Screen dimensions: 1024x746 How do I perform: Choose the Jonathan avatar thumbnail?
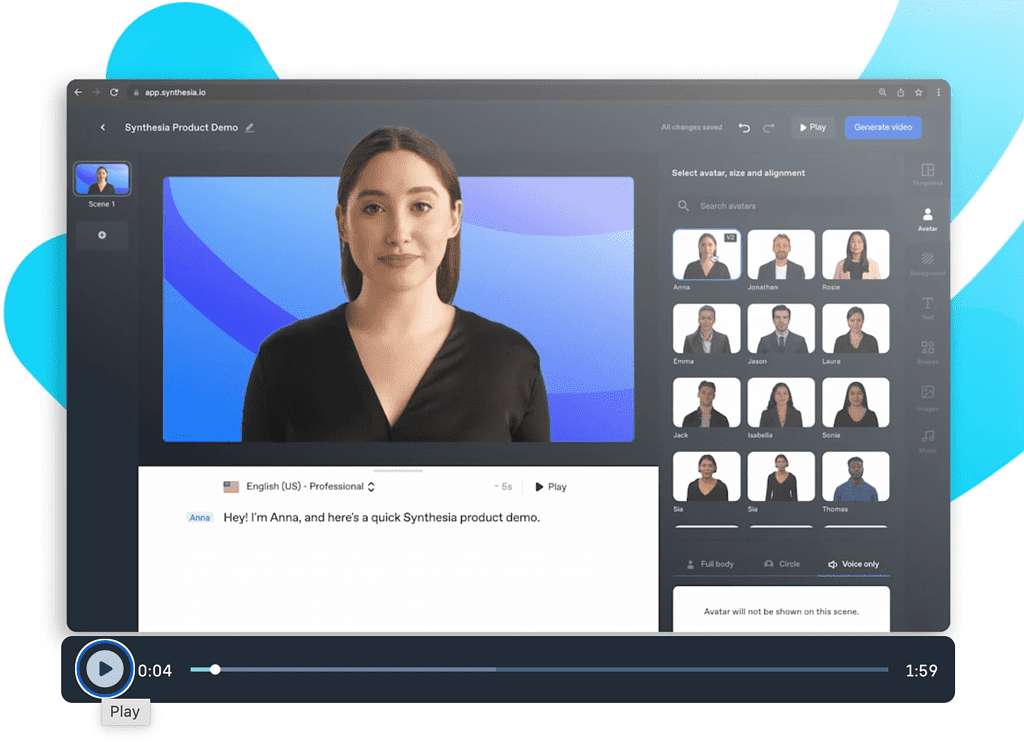tap(781, 256)
